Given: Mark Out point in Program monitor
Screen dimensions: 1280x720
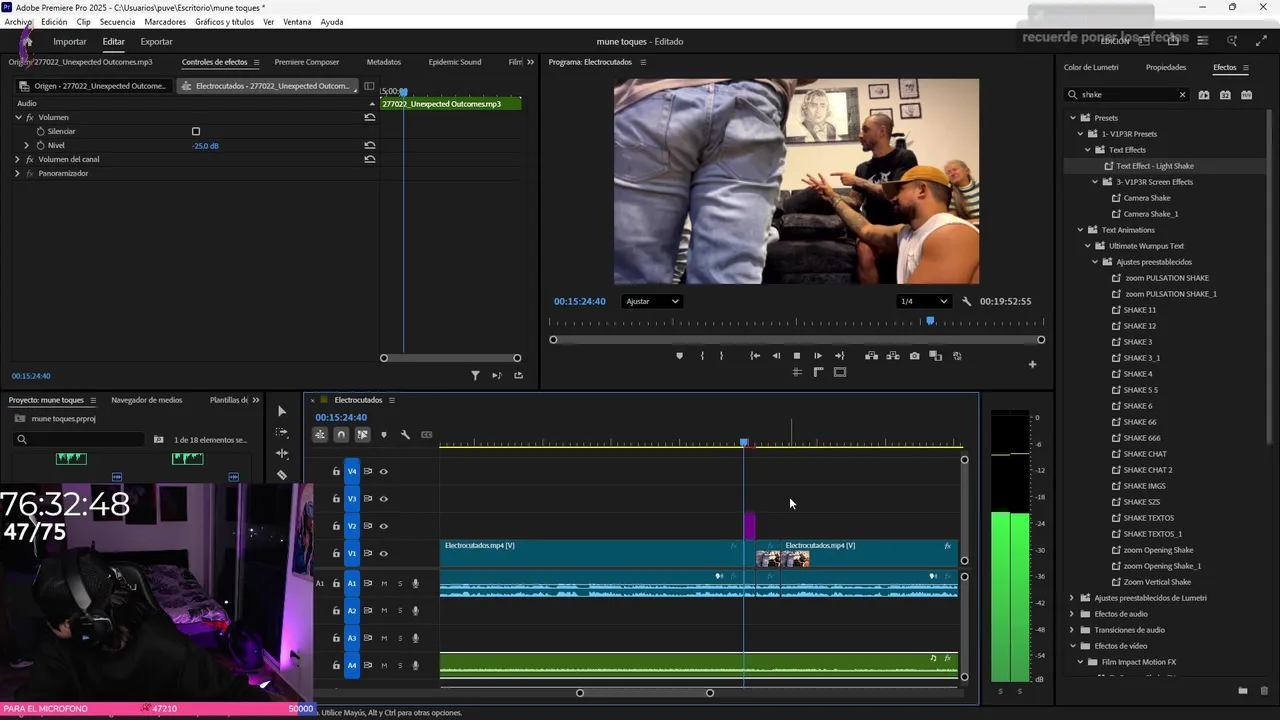Looking at the screenshot, I should pyautogui.click(x=721, y=356).
